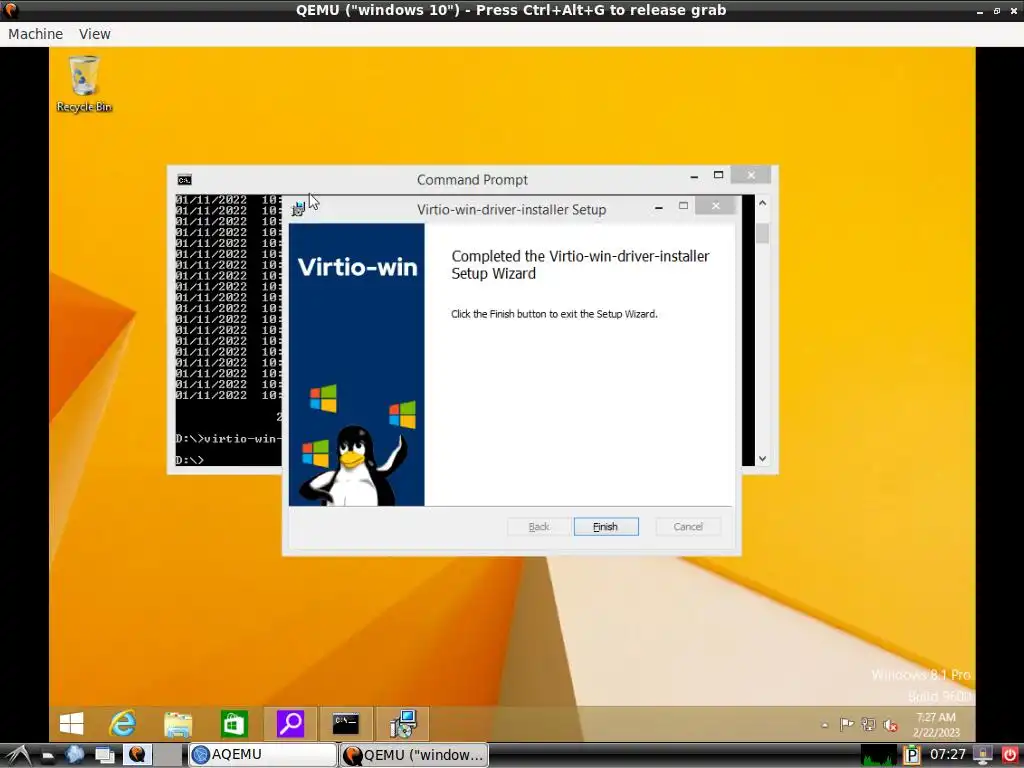
Task: Minimize the Command Prompt window
Action: 694,176
